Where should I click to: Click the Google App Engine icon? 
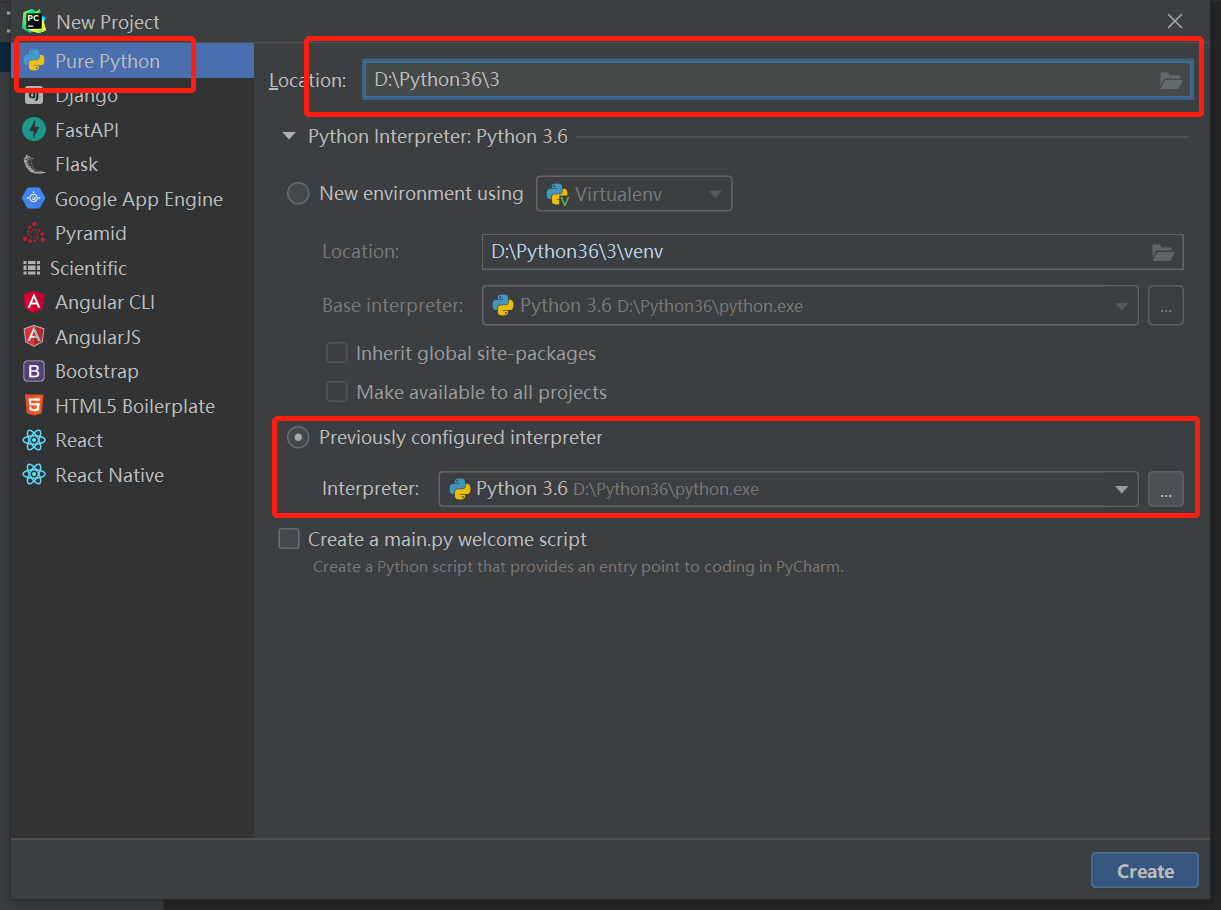pos(35,199)
